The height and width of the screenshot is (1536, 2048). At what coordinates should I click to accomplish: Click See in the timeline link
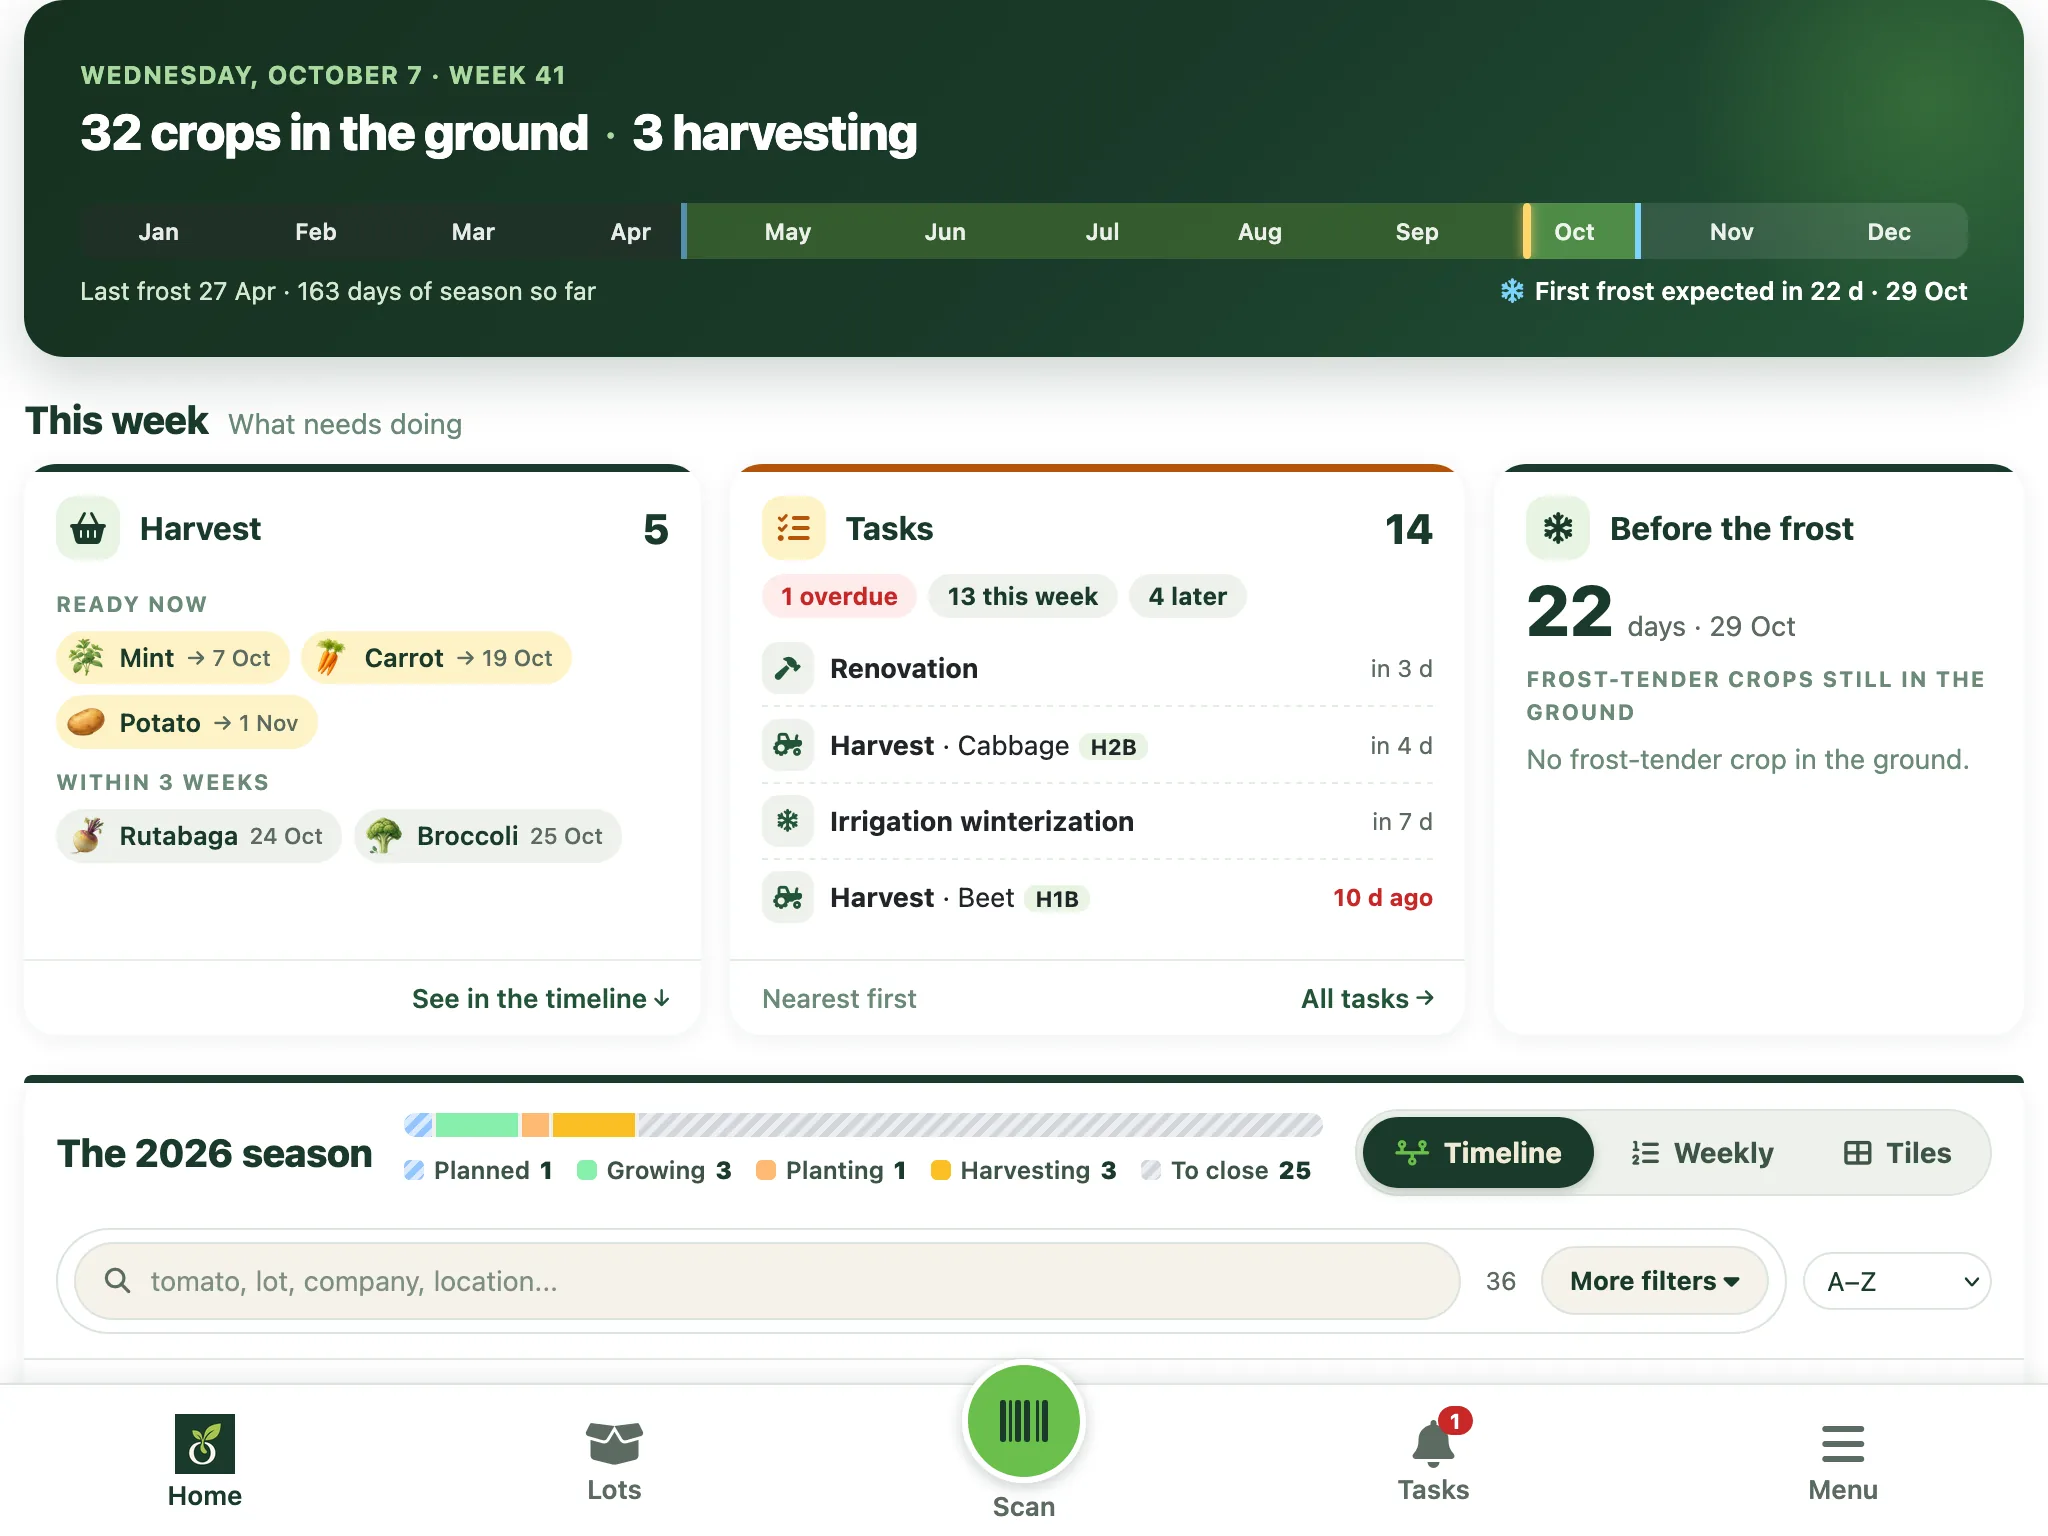pos(541,998)
